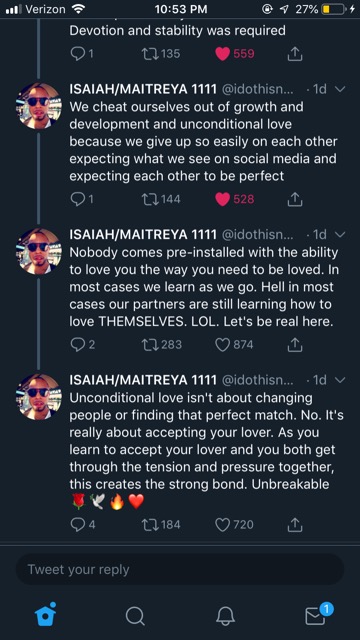Open options chevron on 'We cheat ourselves' tweet
The width and height of the screenshot is (360, 640).
340,89
